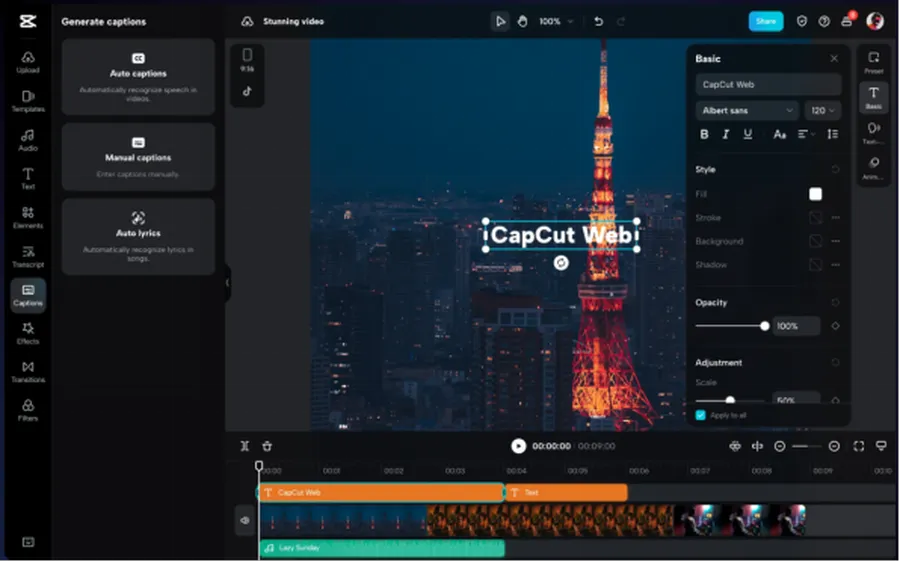Open the Effects sidebar section
The image size is (900, 562).
click(x=28, y=334)
